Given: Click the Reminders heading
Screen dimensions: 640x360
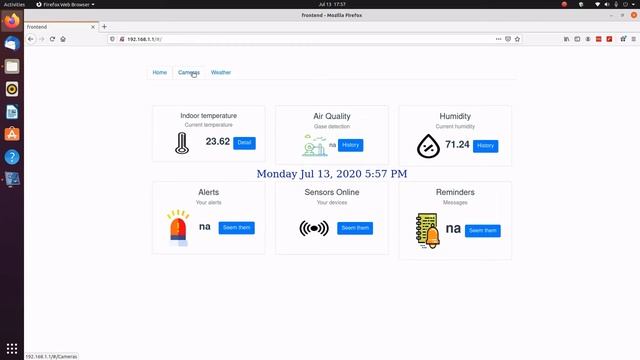Looking at the screenshot, I should [x=455, y=192].
